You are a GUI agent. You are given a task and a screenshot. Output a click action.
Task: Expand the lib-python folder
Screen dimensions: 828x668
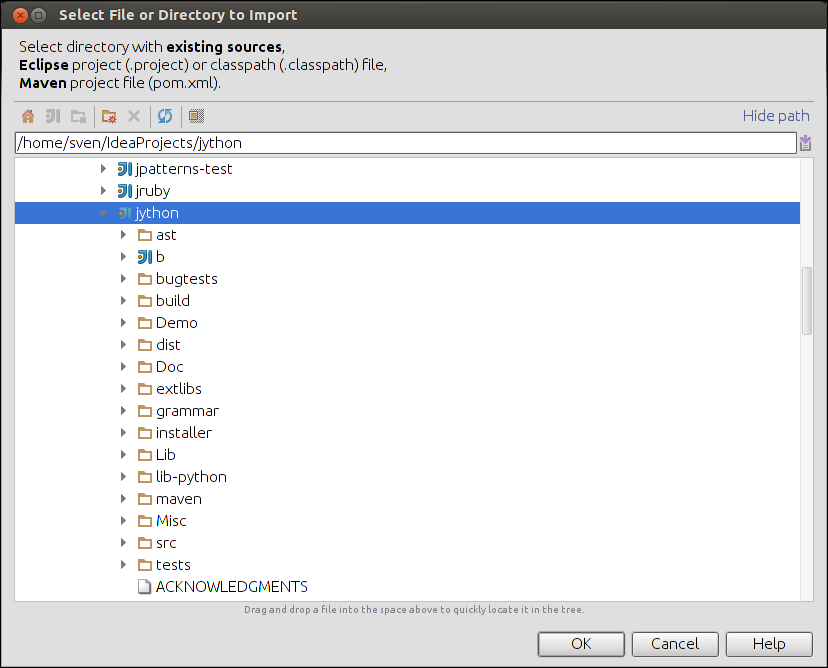coord(122,476)
